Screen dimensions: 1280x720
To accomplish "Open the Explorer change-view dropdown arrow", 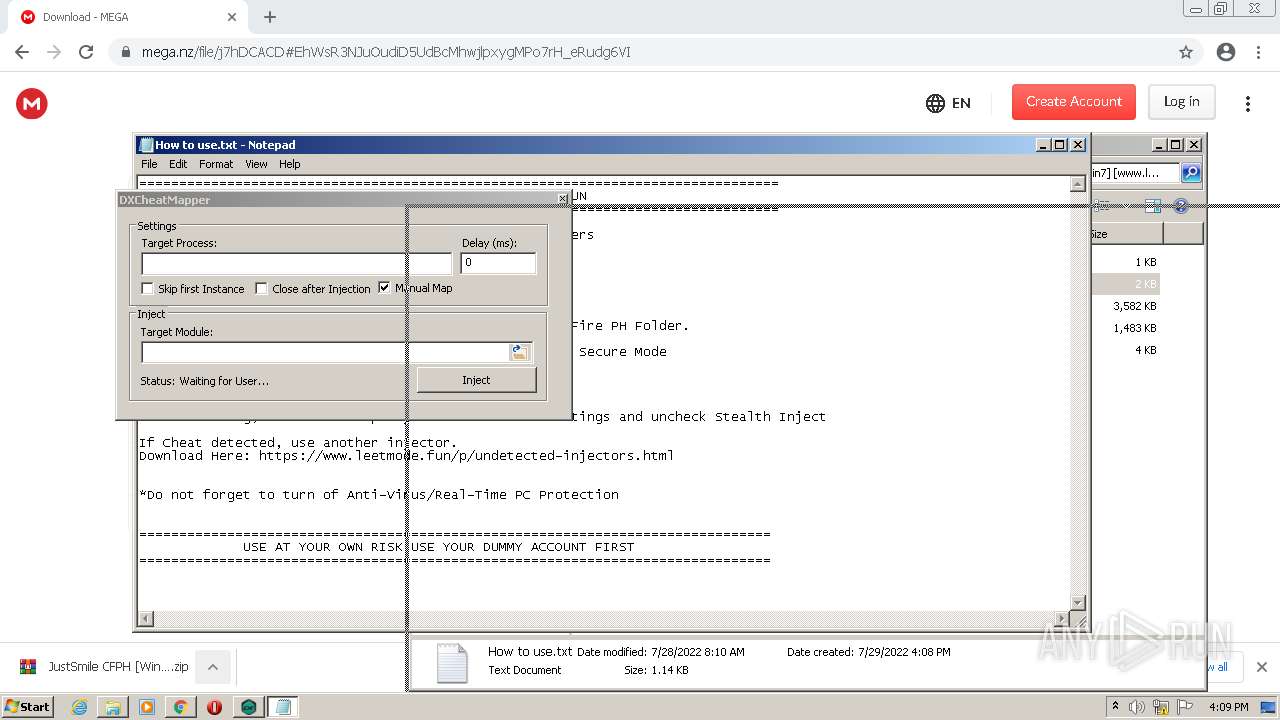I will (1128, 206).
